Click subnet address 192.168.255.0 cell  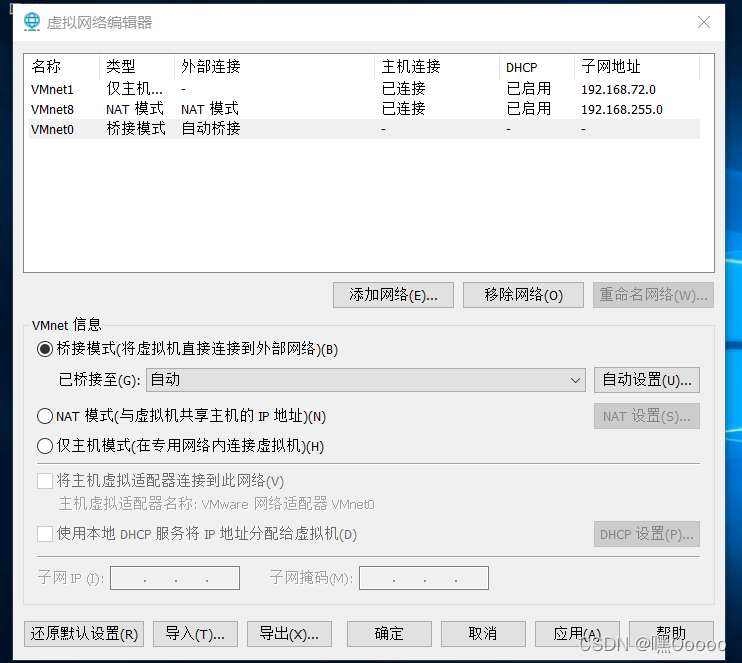click(x=622, y=109)
